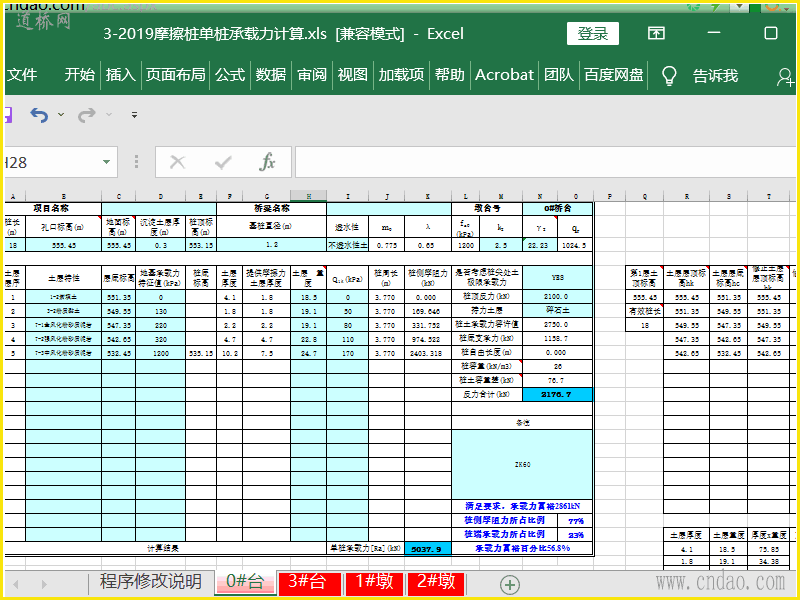Open the Acrobat ribbon tab
The height and width of the screenshot is (600, 800).
[504, 75]
